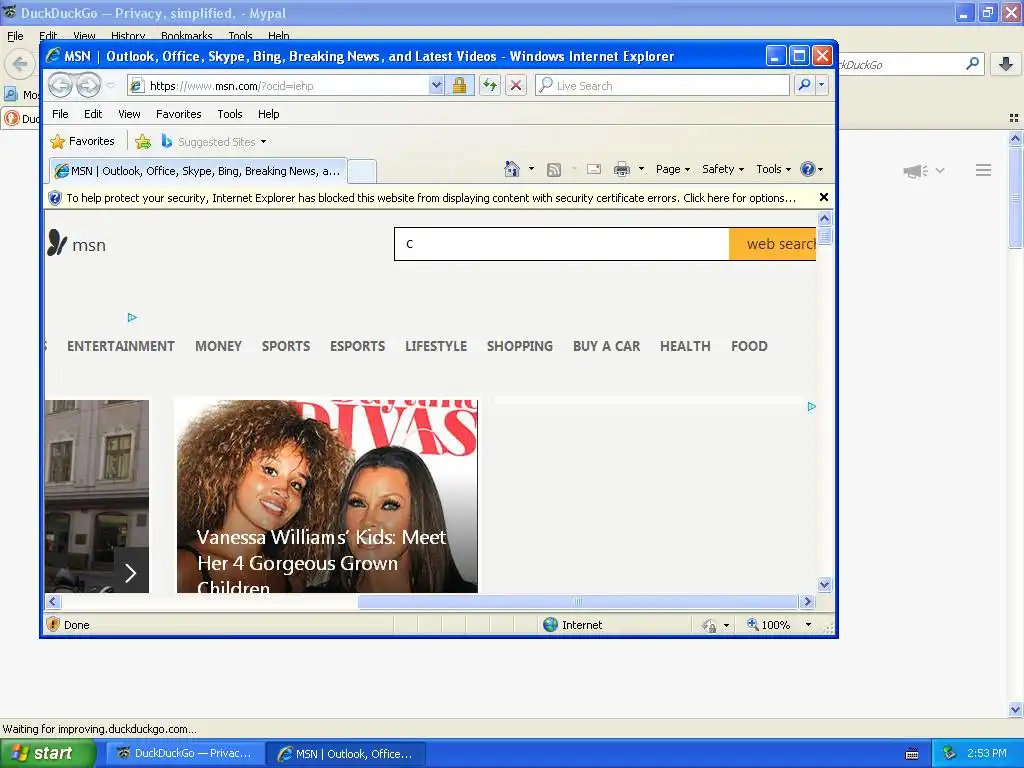Image resolution: width=1024 pixels, height=768 pixels.
Task: Click the Refresh page button in IE
Action: [x=490, y=86]
